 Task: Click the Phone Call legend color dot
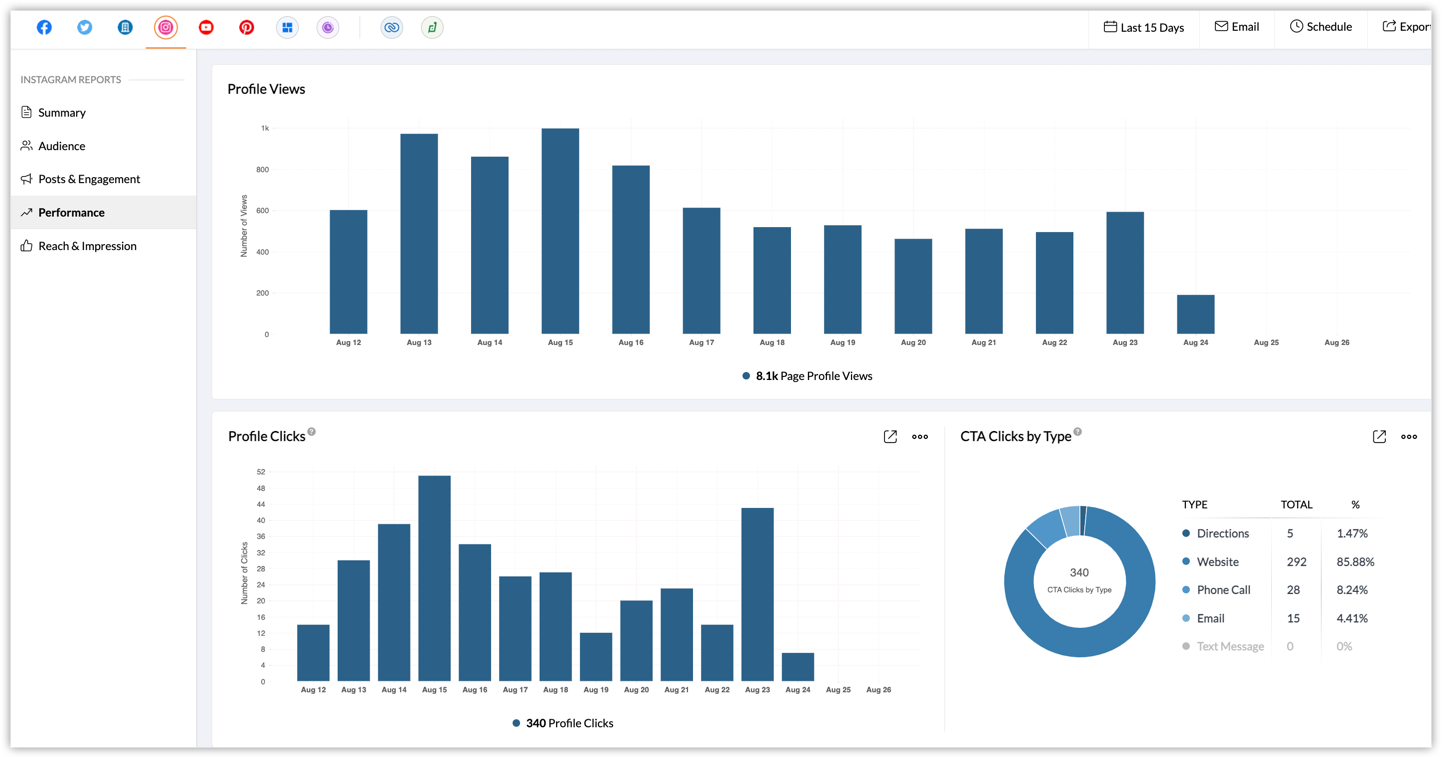[1186, 590]
